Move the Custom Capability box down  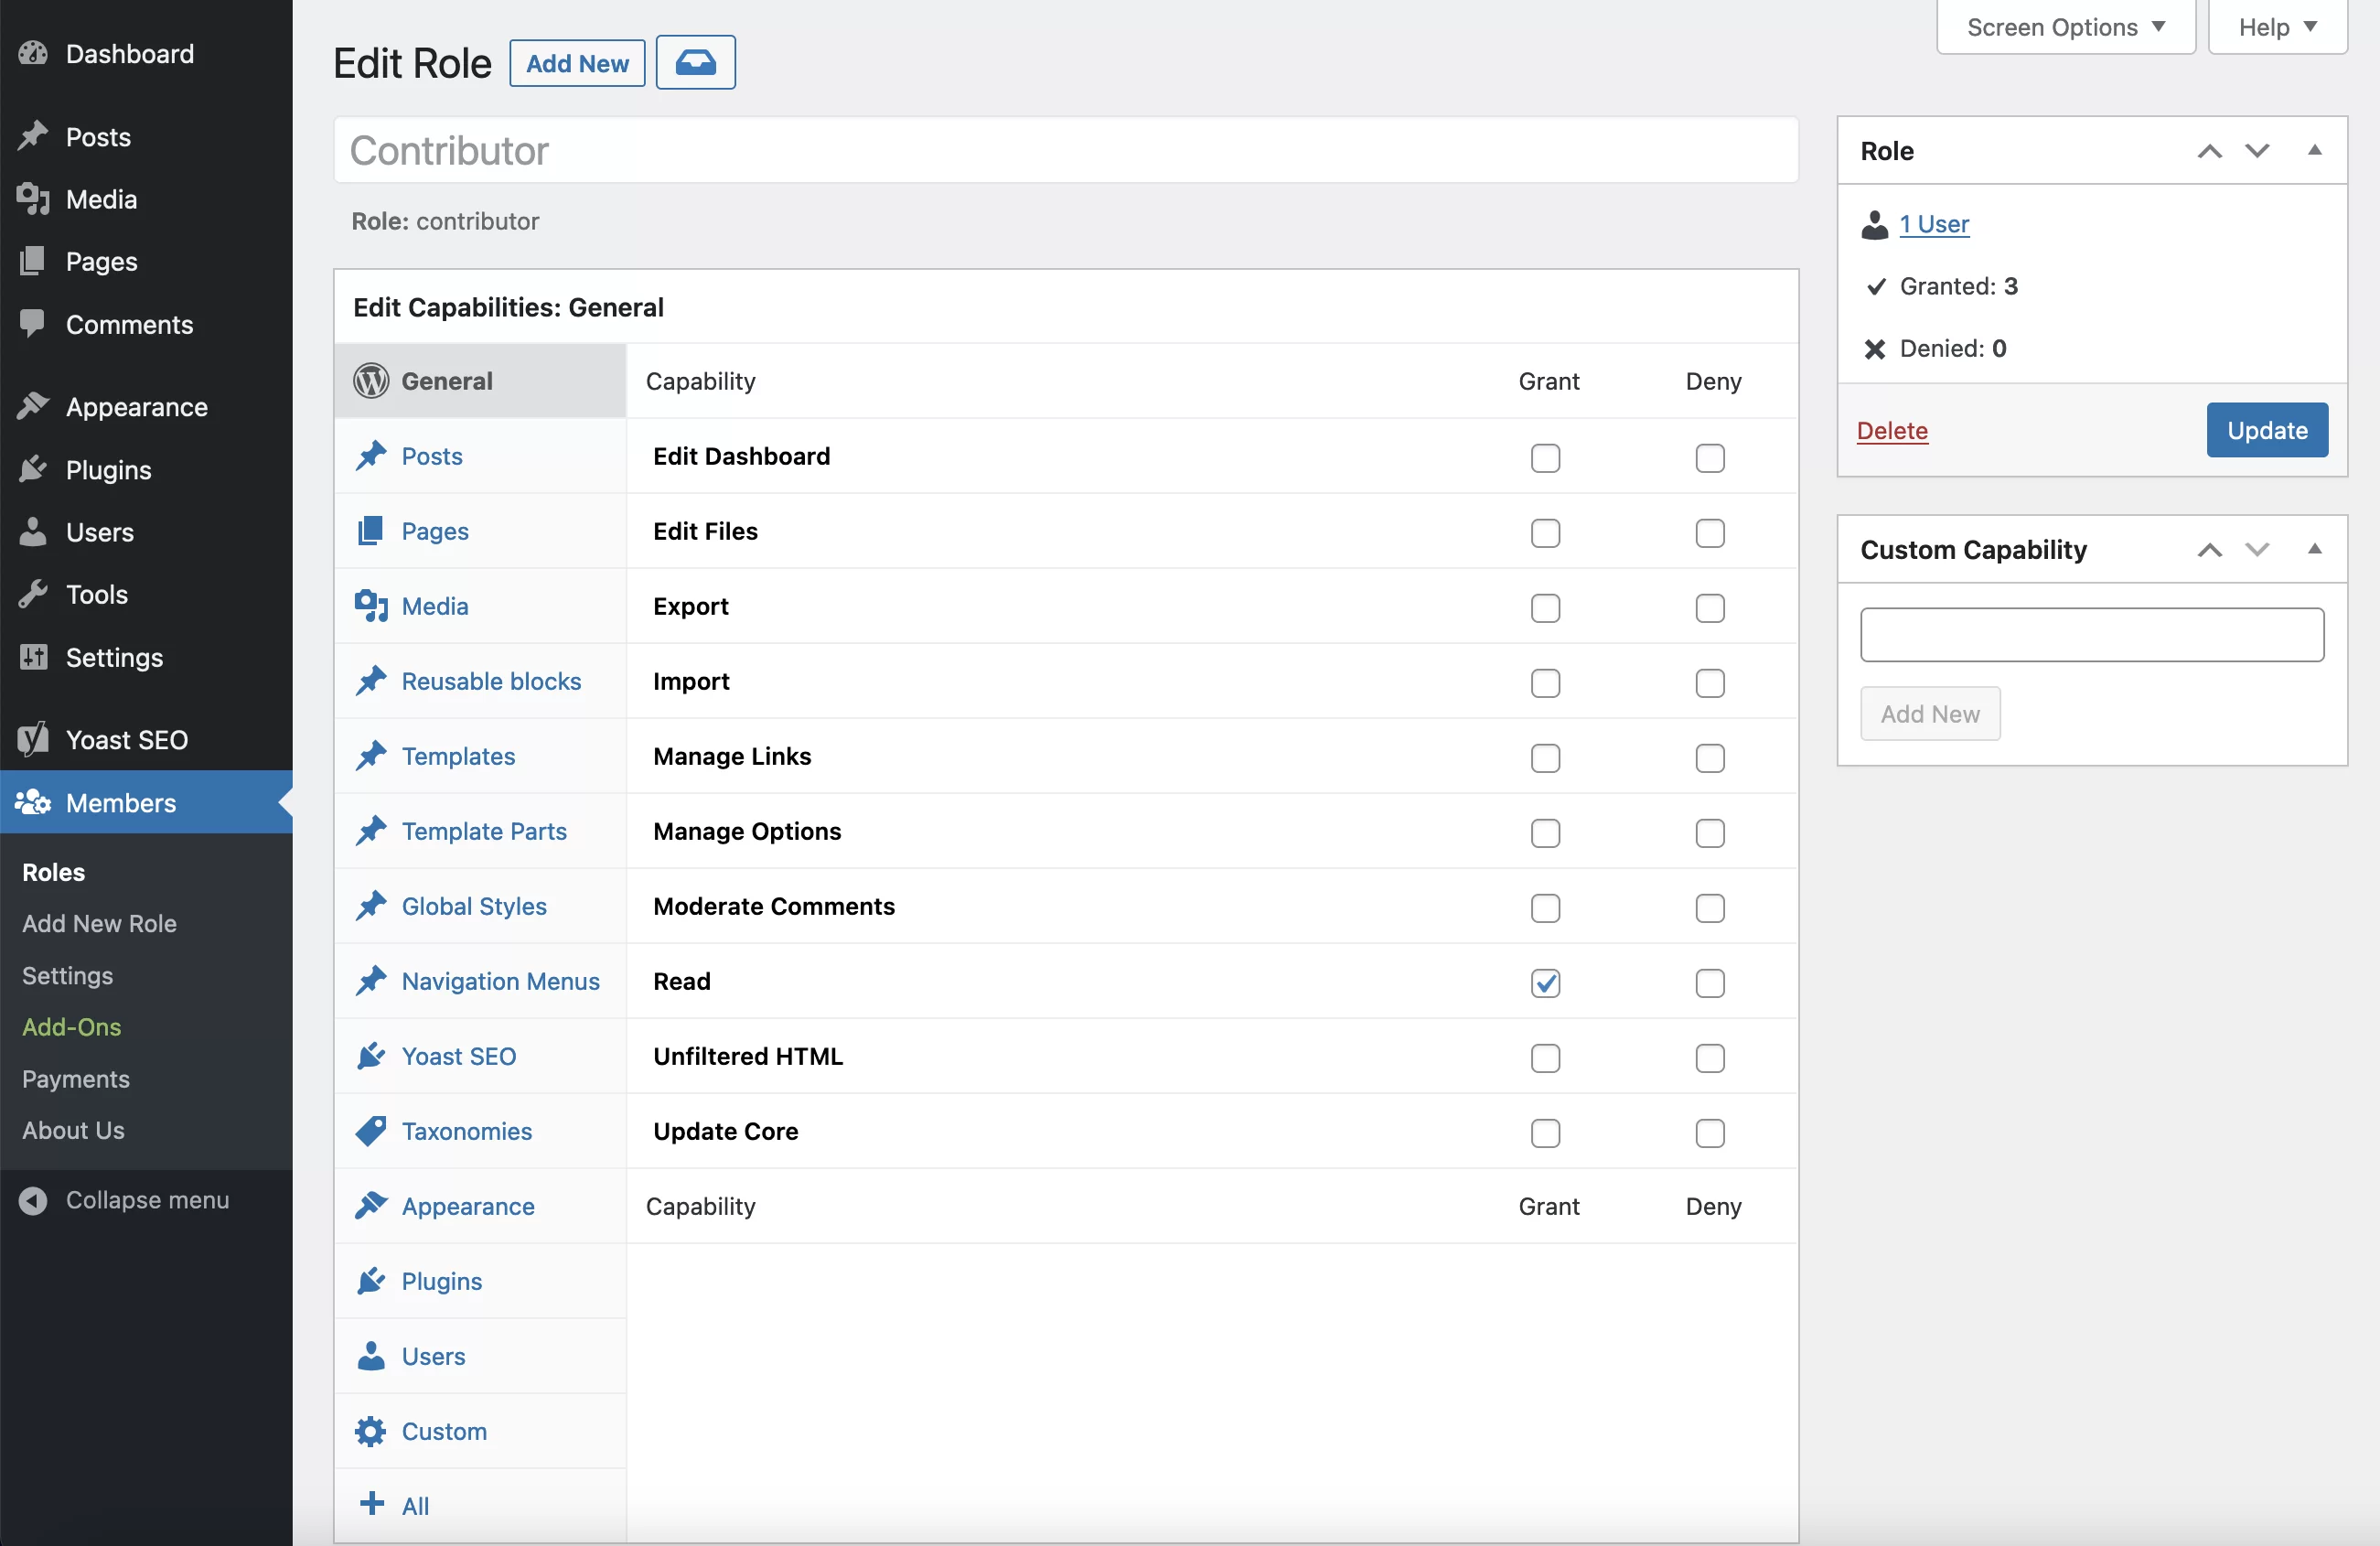(x=2257, y=550)
